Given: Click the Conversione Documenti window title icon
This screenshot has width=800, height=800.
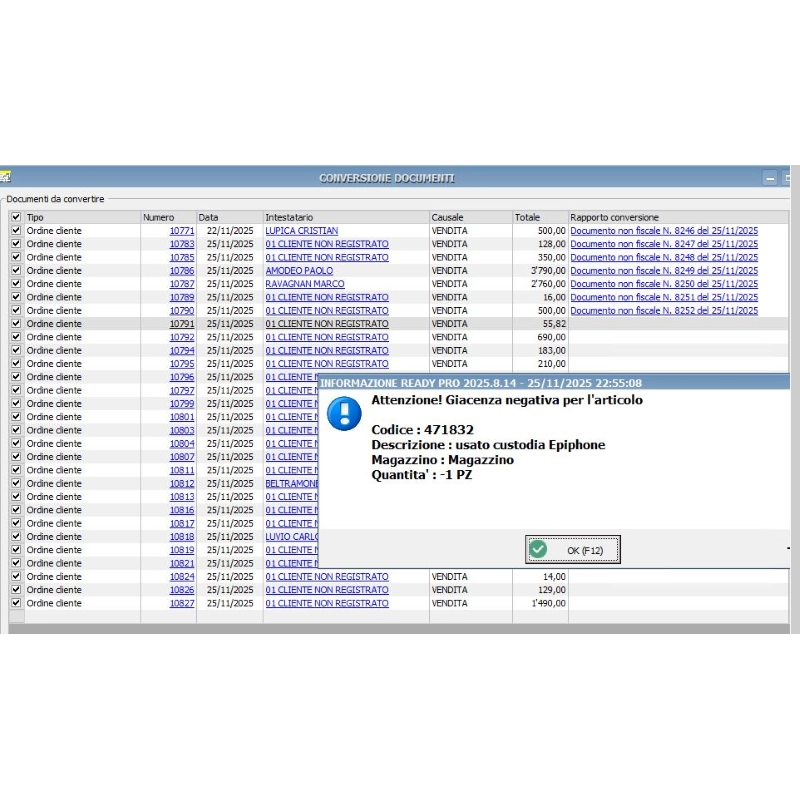Looking at the screenshot, I should click(5, 178).
